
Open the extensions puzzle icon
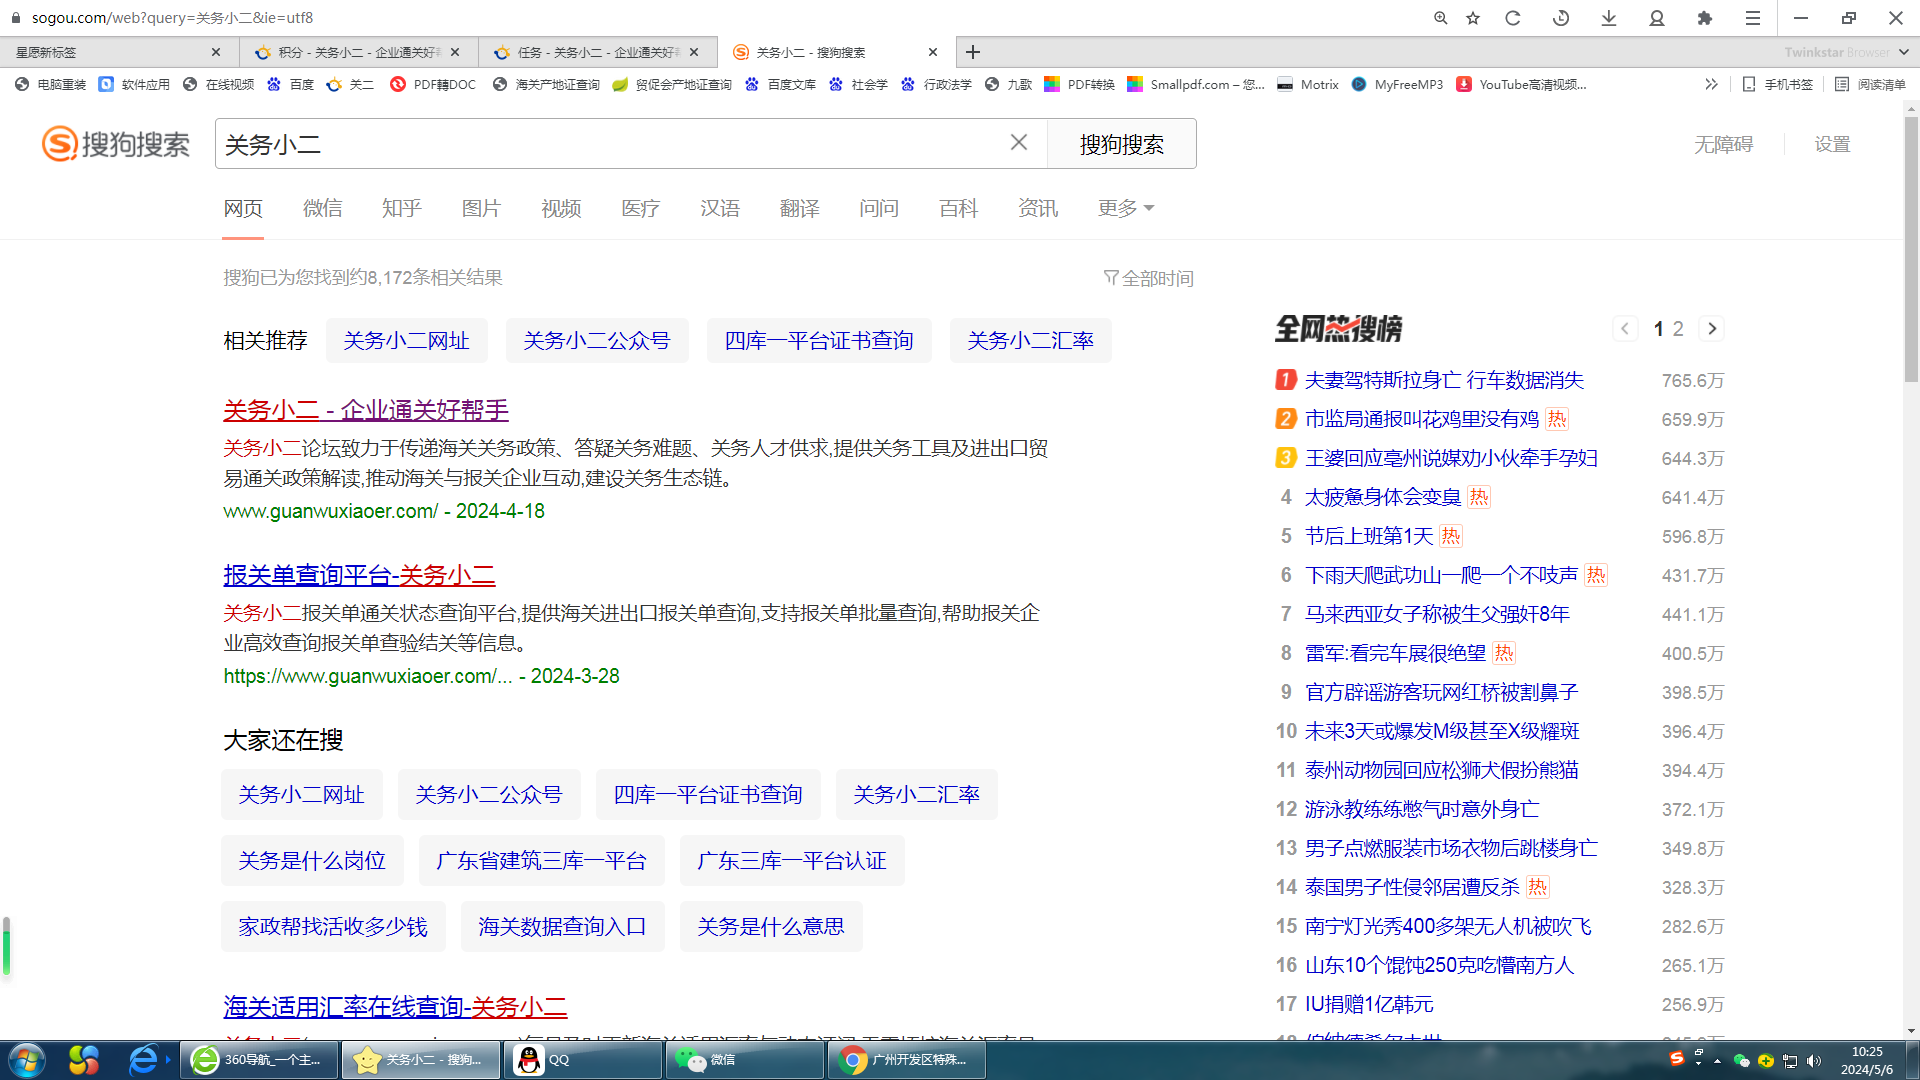coord(1705,18)
